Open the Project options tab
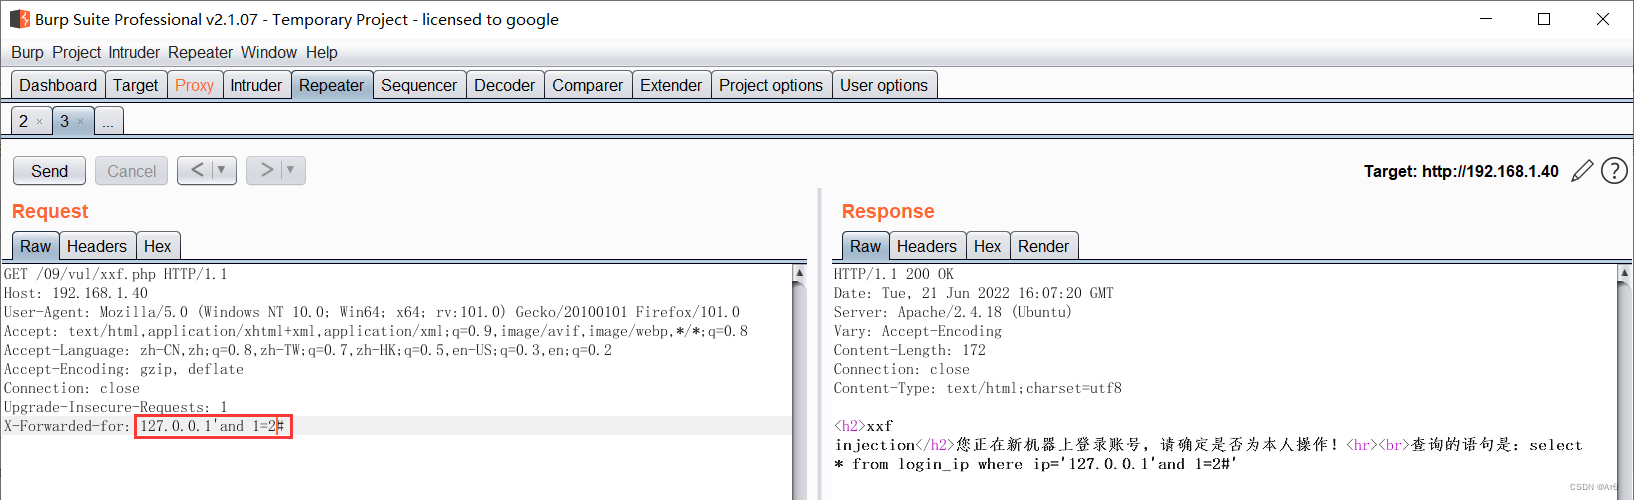Image resolution: width=1634 pixels, height=500 pixels. pos(771,85)
